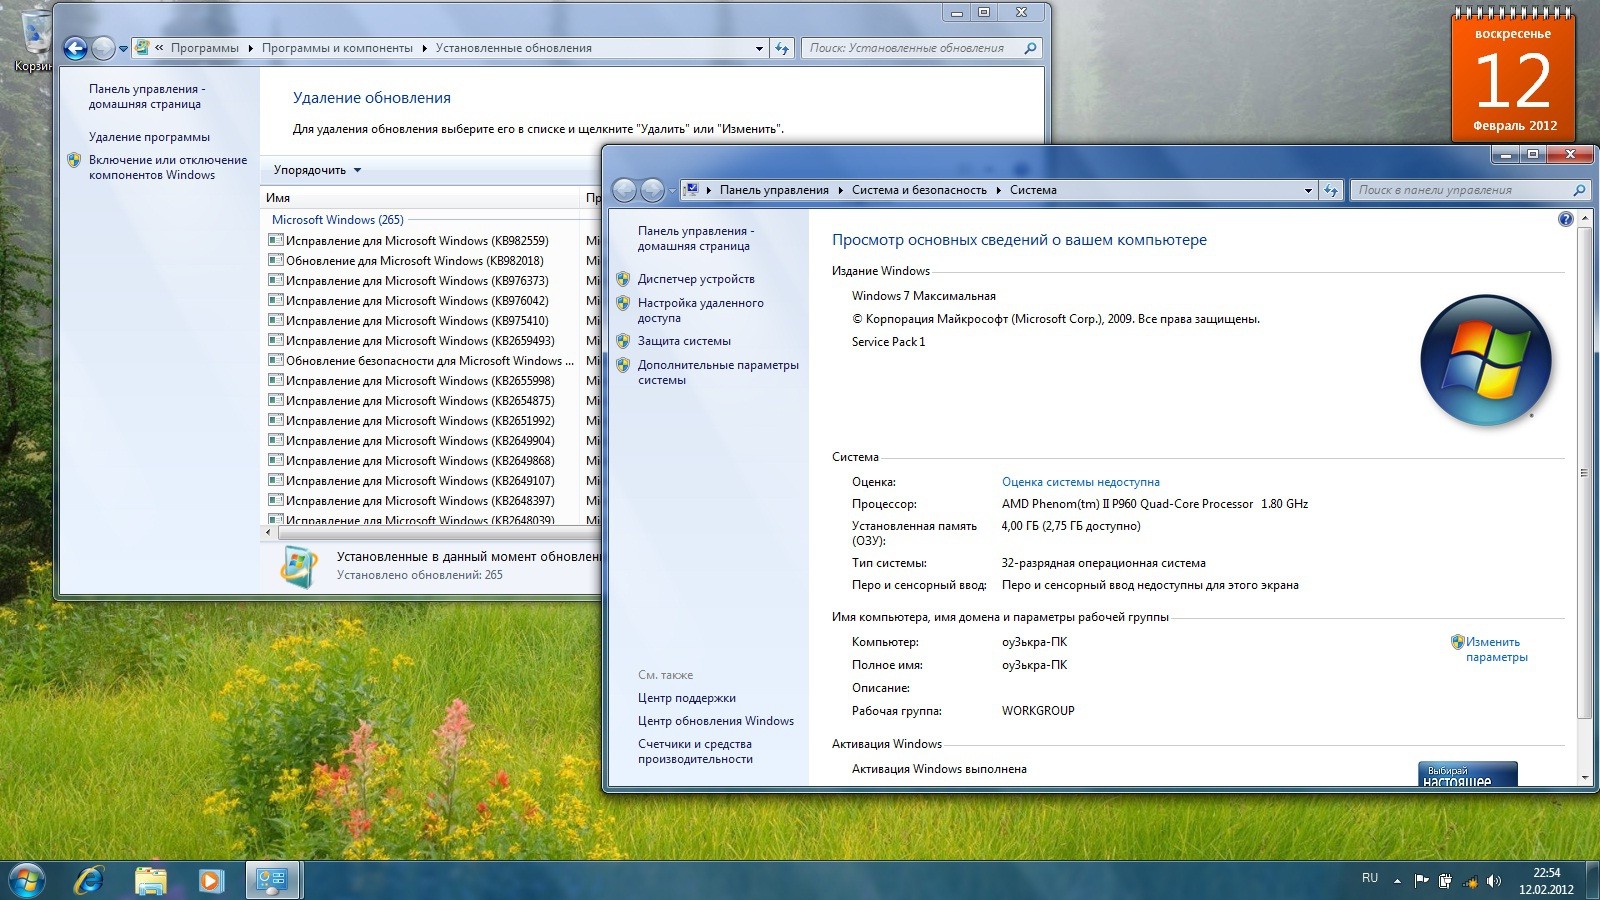The width and height of the screenshot is (1600, 900).
Task: Show hidden tray icons arrow
Action: pyautogui.click(x=1397, y=881)
